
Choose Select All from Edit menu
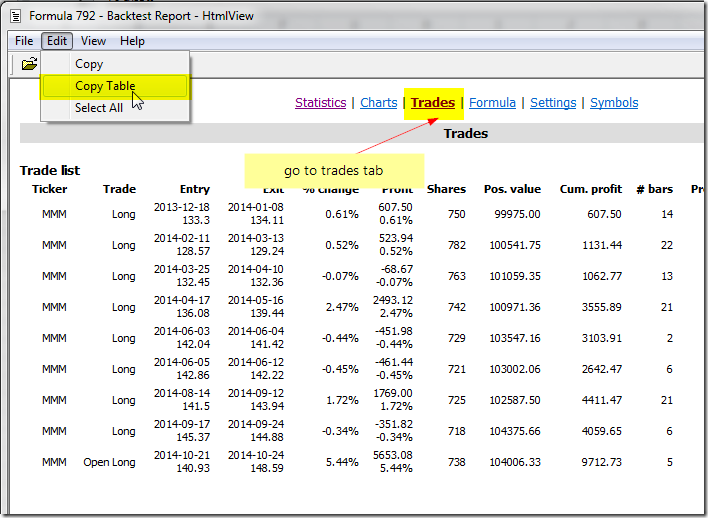pyautogui.click(x=98, y=108)
